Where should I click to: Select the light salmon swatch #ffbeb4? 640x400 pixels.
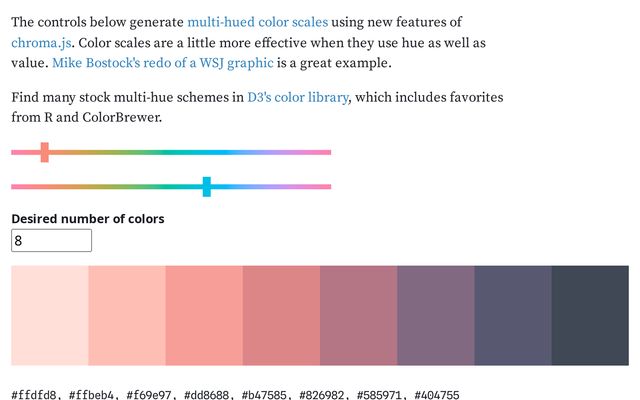pos(127,316)
